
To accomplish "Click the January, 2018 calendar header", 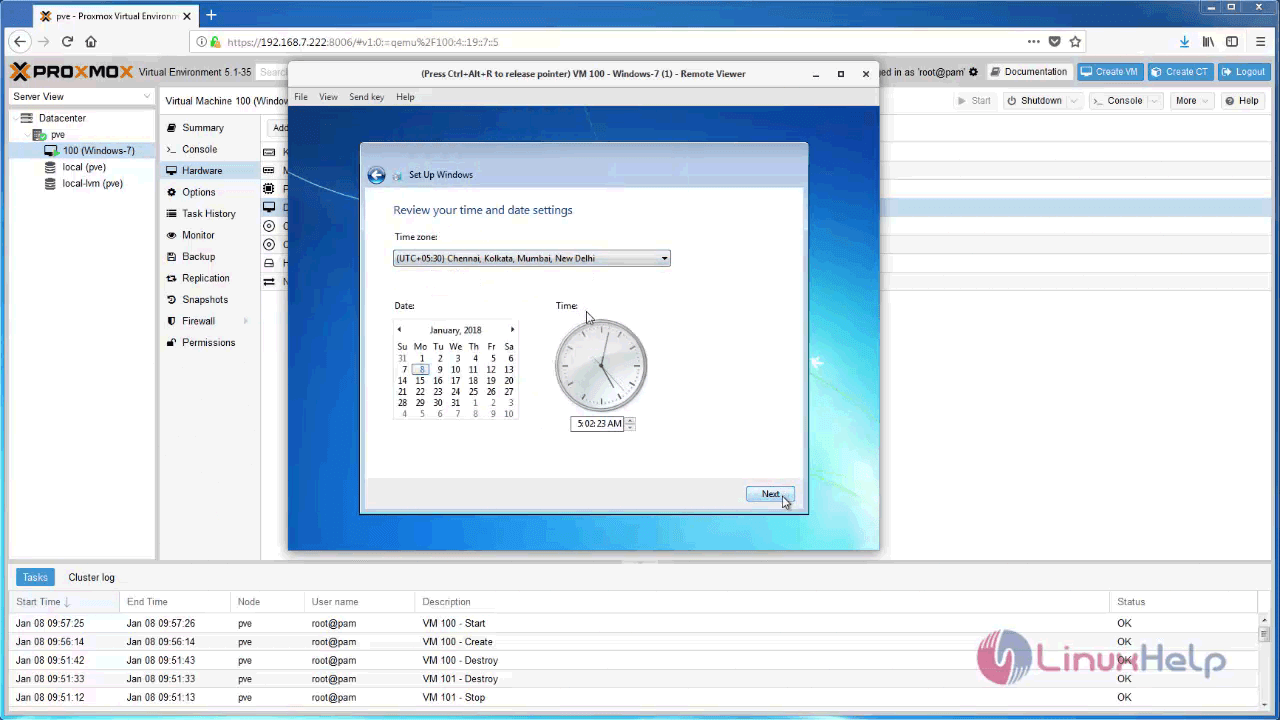I will [x=455, y=330].
